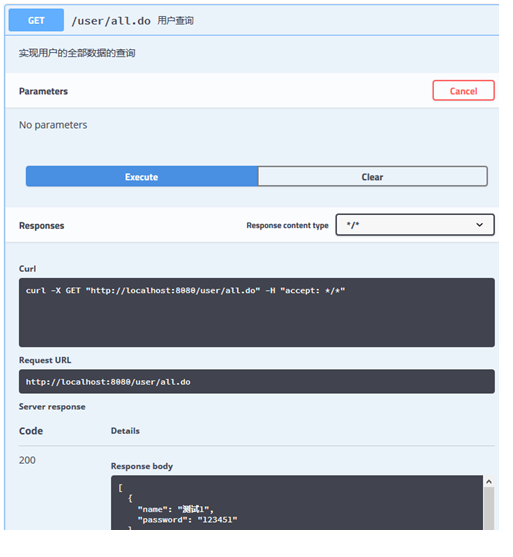Viewport: 513px width, 557px height.
Task: Click the "Code" column header
Action: coord(31,431)
